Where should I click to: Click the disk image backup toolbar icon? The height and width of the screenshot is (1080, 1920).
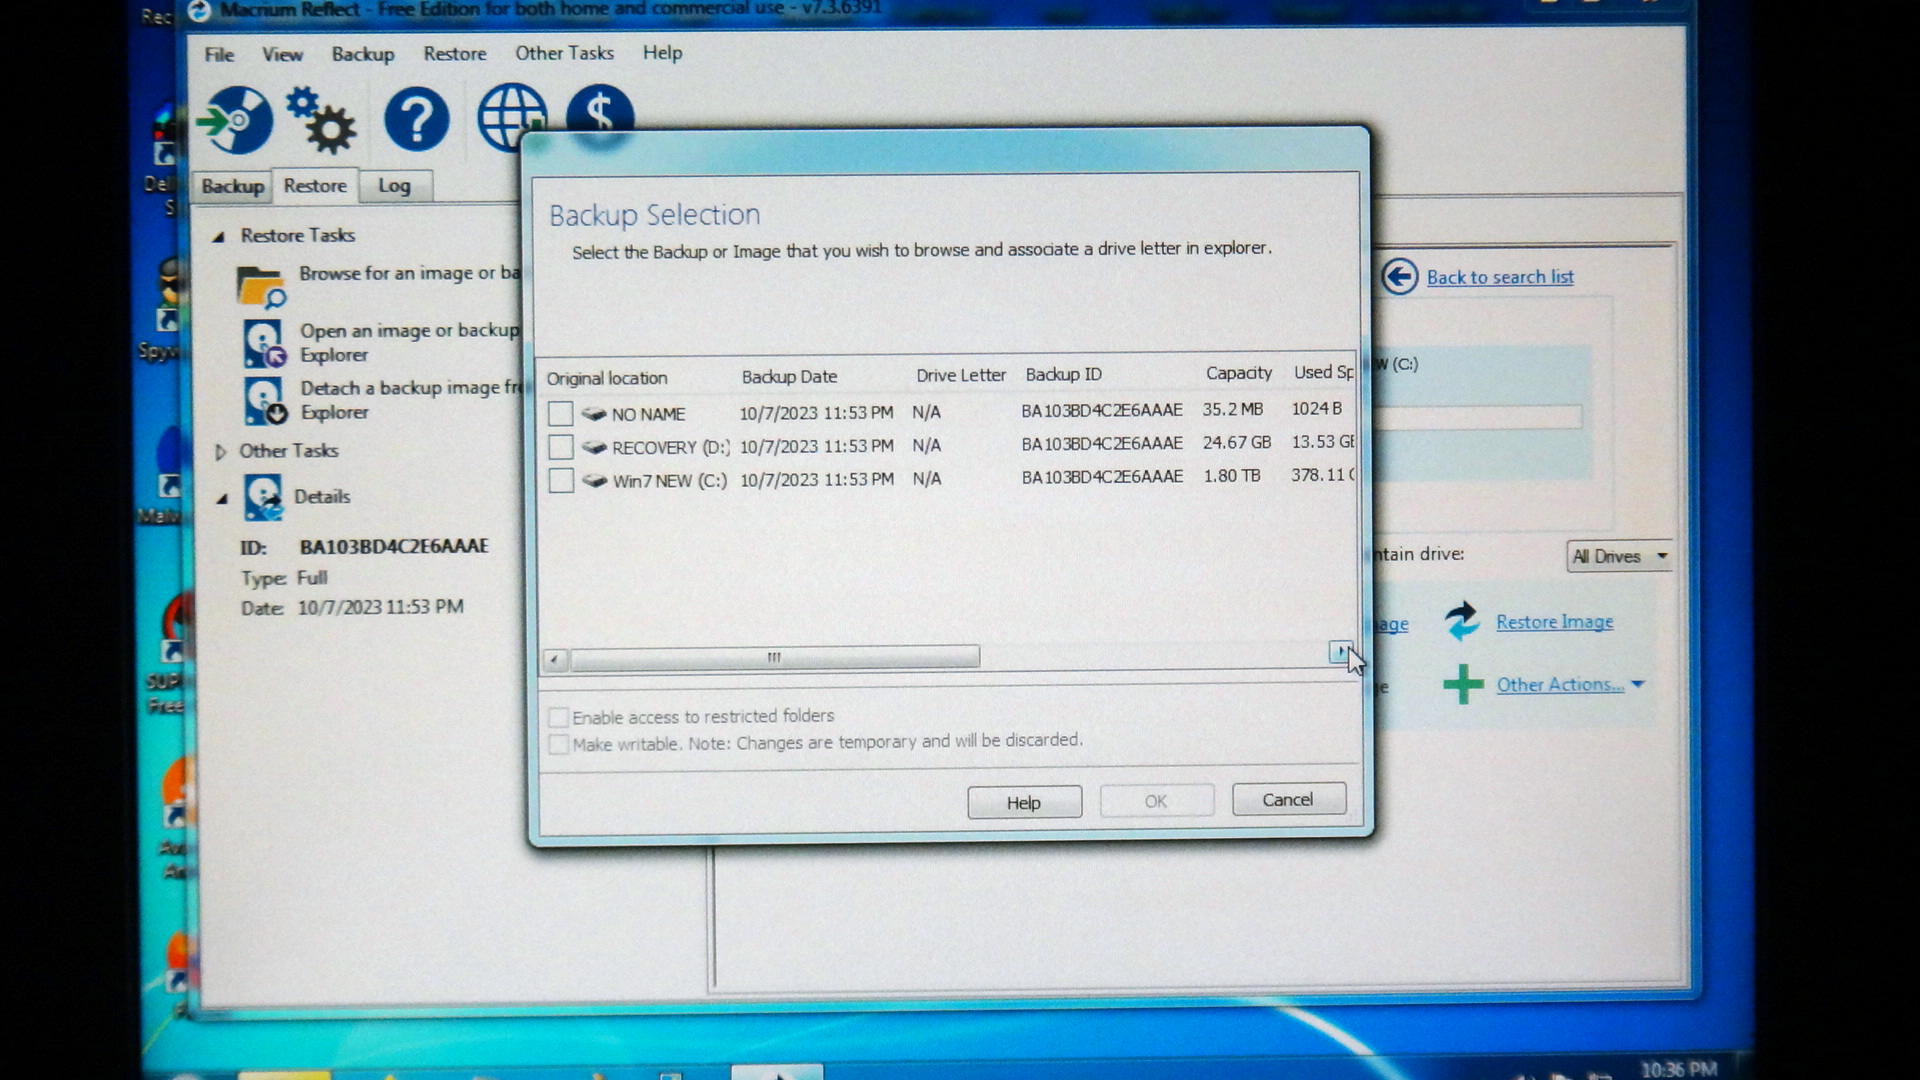[x=235, y=120]
